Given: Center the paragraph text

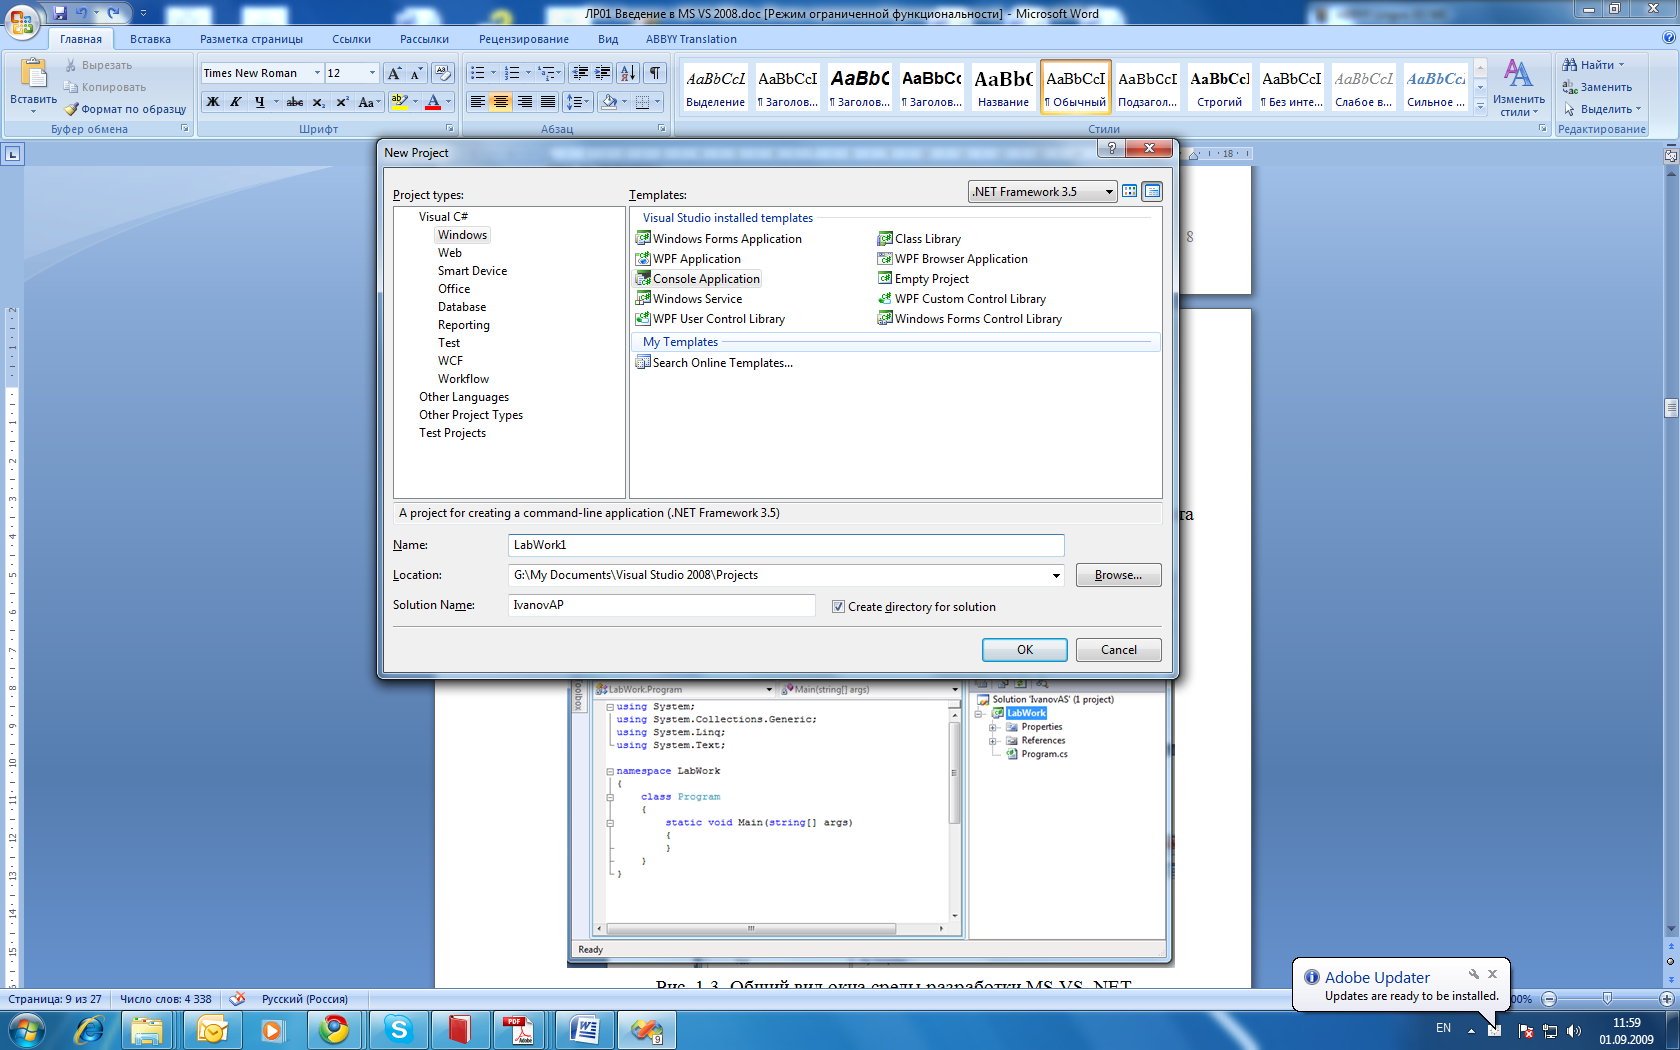Looking at the screenshot, I should coord(501,102).
